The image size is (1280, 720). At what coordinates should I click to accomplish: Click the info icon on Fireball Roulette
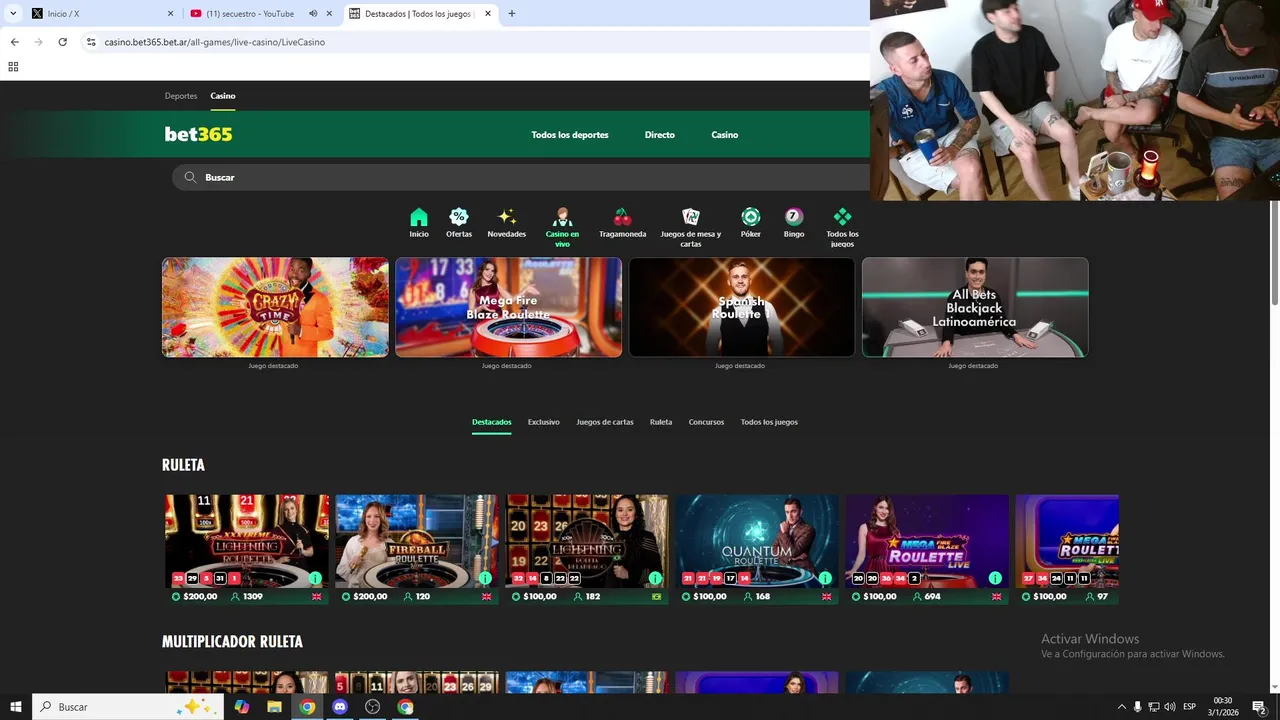click(x=485, y=578)
